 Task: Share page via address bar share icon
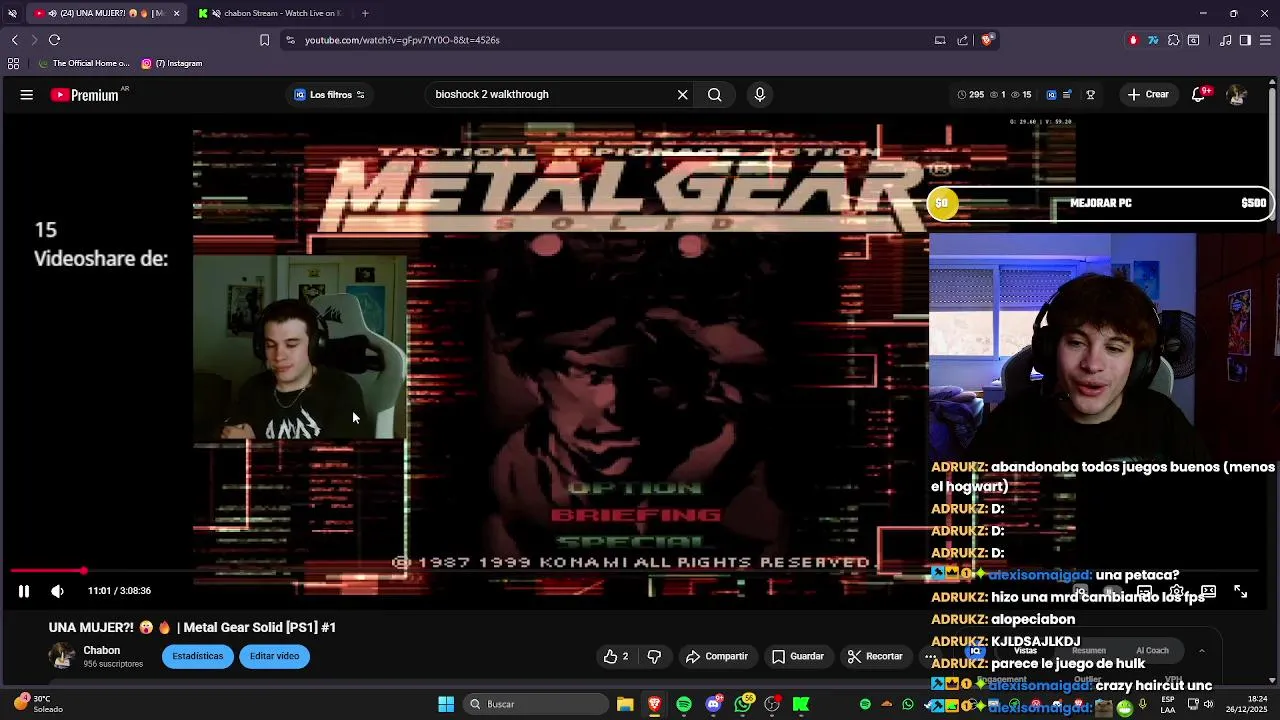[962, 40]
